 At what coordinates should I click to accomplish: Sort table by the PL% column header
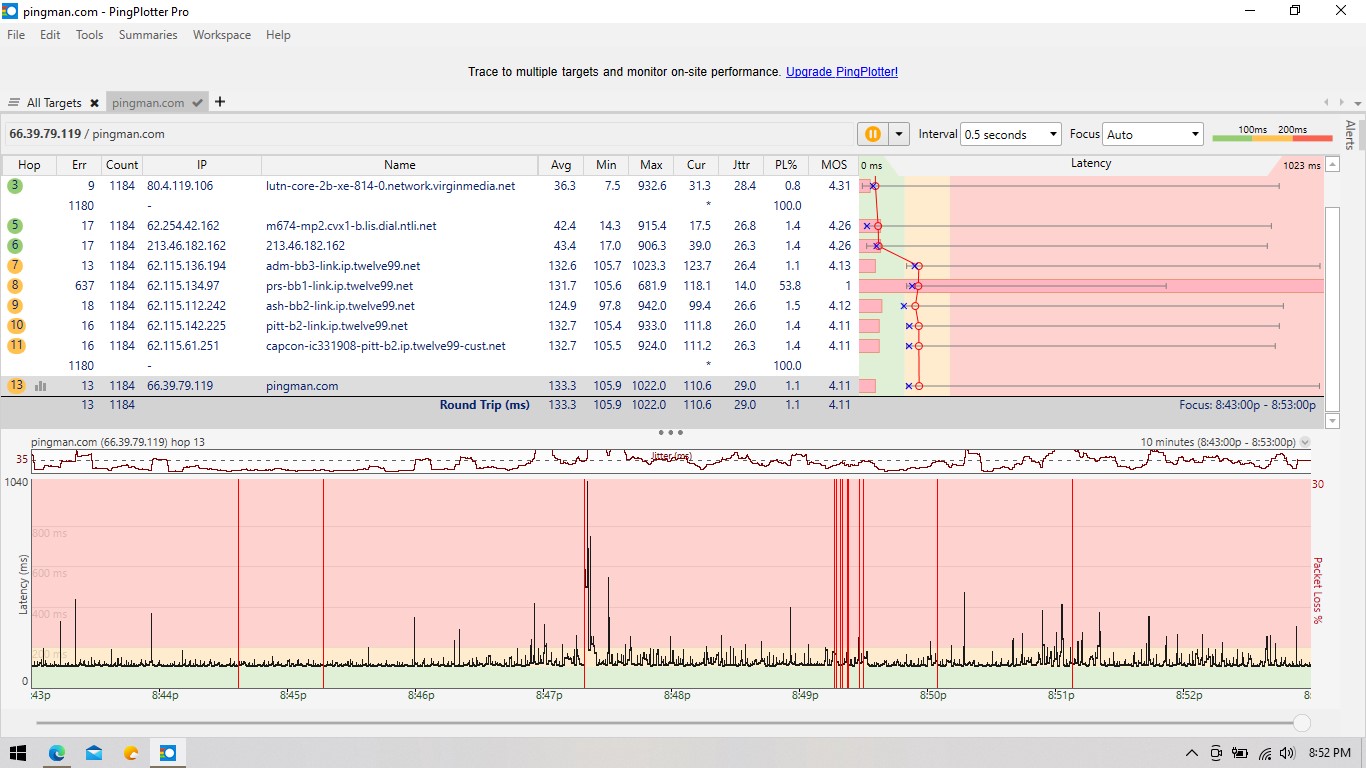tap(786, 165)
